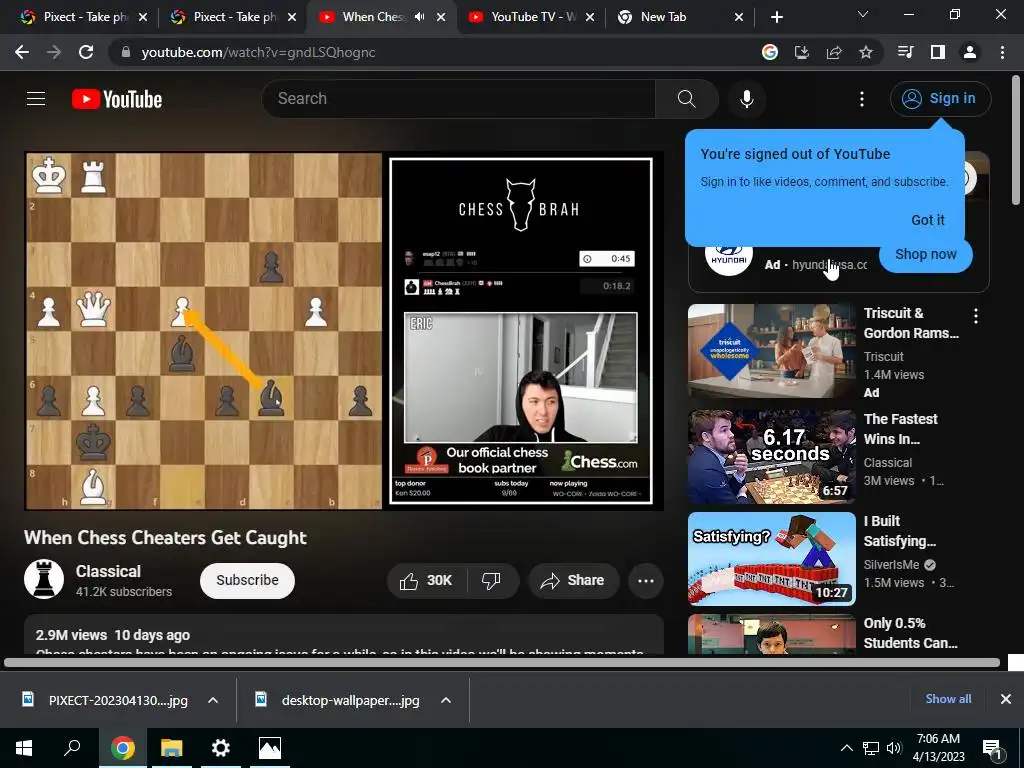
Task: Click Show all downloads
Action: click(948, 699)
